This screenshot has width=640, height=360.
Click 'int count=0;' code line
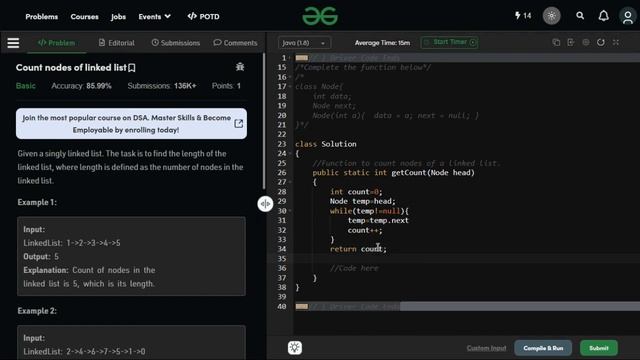coord(356,192)
